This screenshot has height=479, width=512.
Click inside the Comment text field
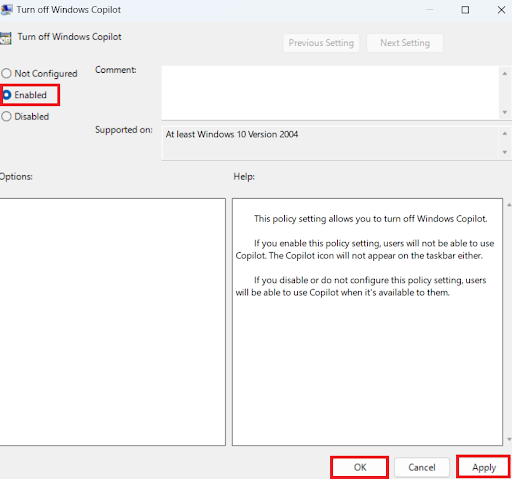(330, 93)
